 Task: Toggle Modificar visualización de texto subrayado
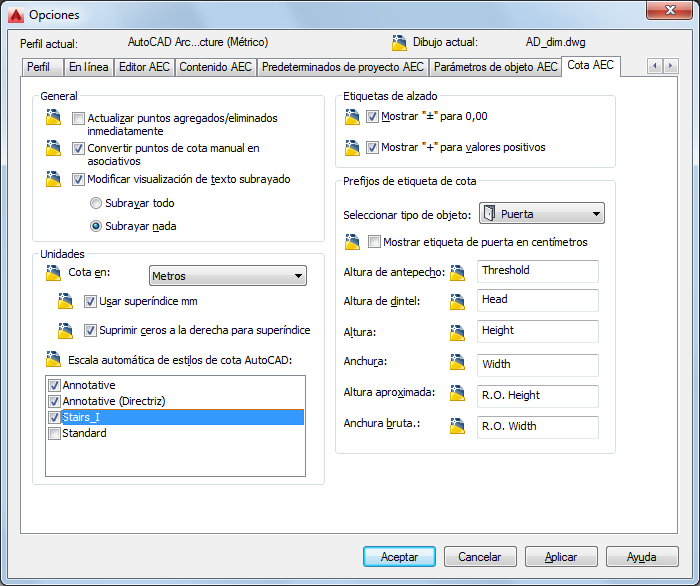tap(78, 179)
